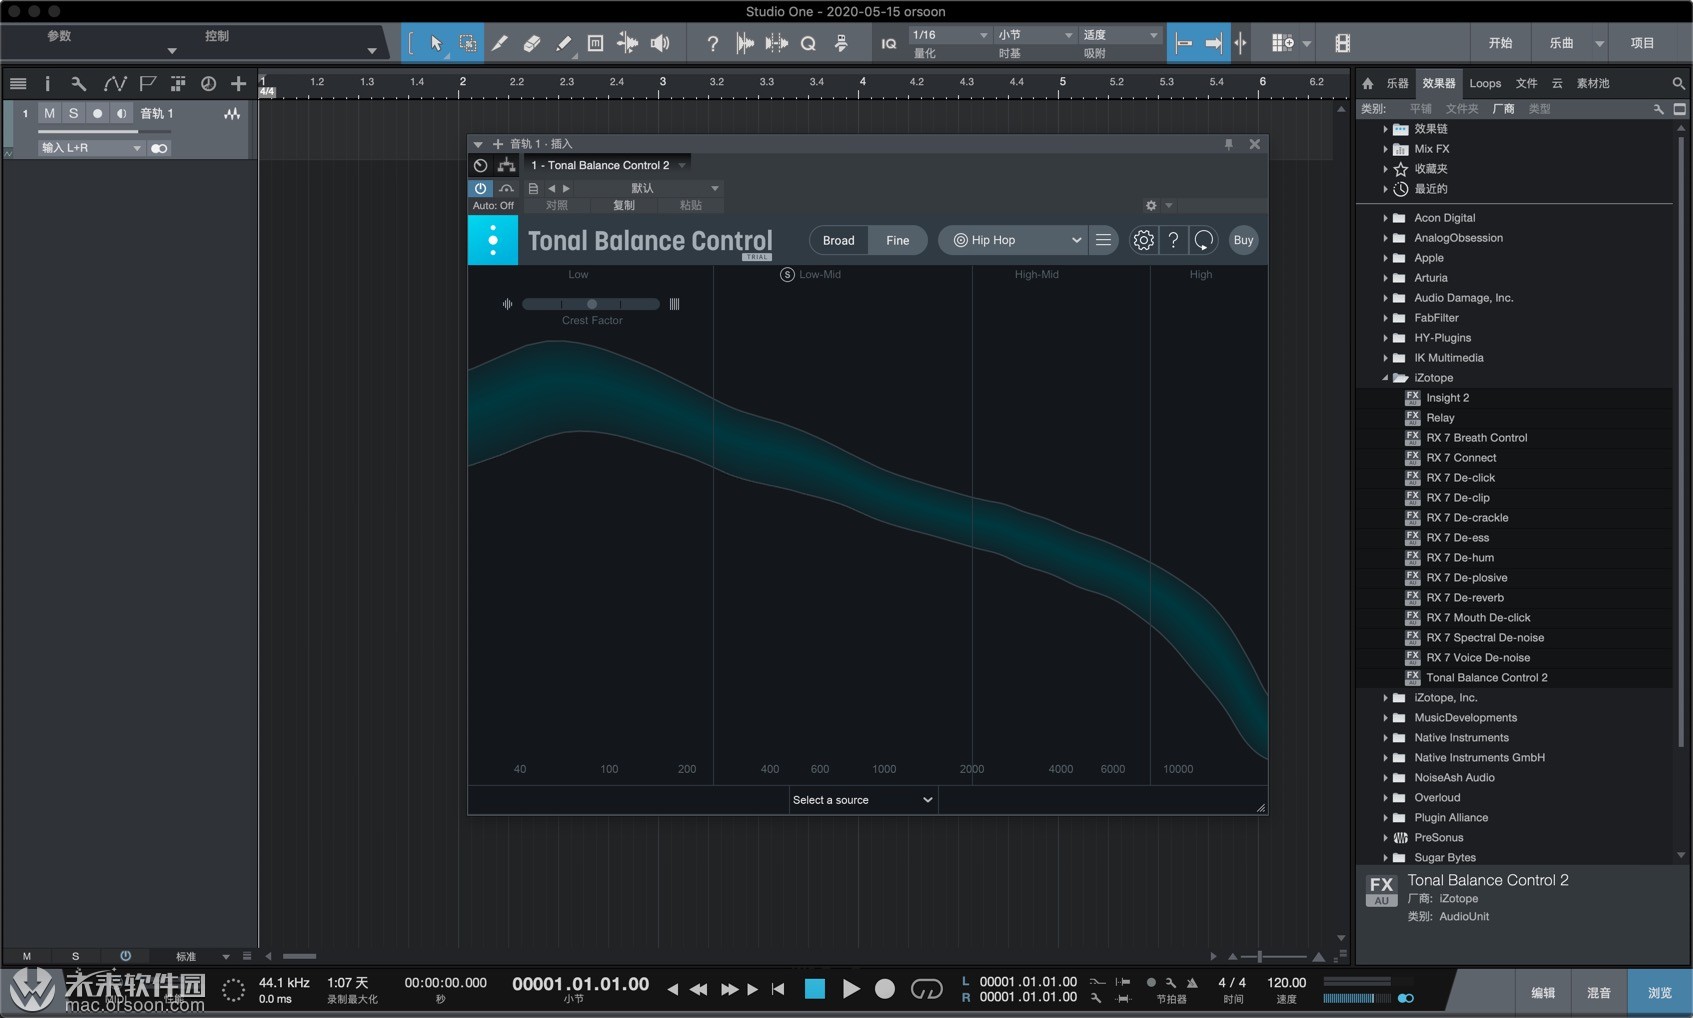Expand the FabFilter folder
This screenshot has height=1018, width=1693.
[x=1385, y=318]
